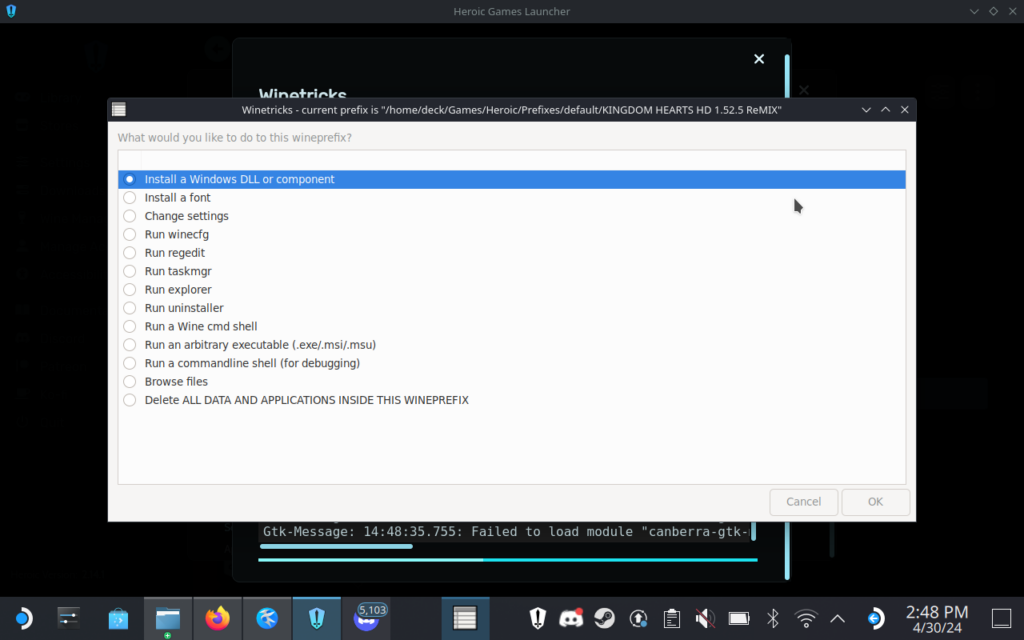
Task: Expand hidden system tray icons arrow
Action: click(x=837, y=618)
